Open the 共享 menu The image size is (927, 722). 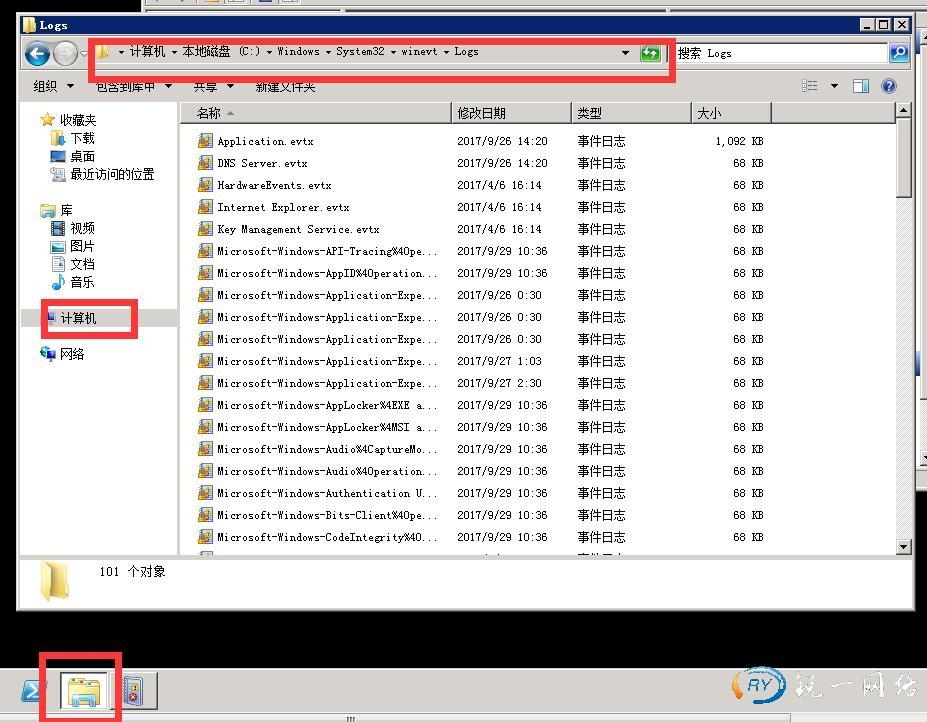(x=211, y=87)
